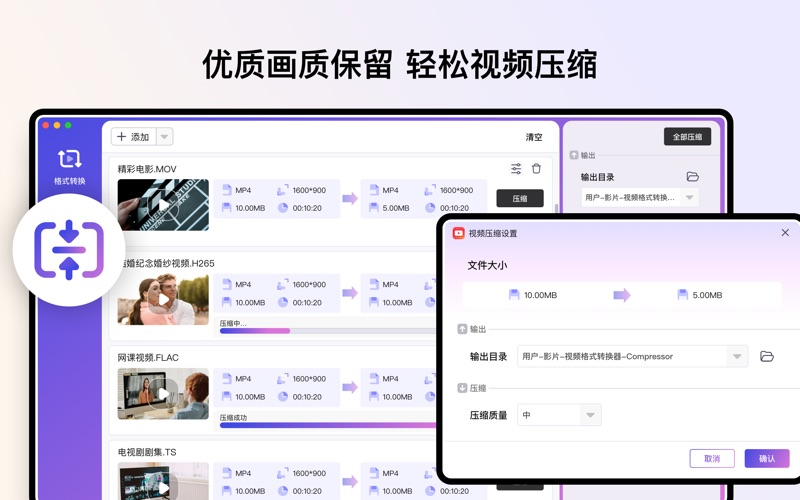
Task: Open dialog 输出目录 combo box
Action: 632,356
